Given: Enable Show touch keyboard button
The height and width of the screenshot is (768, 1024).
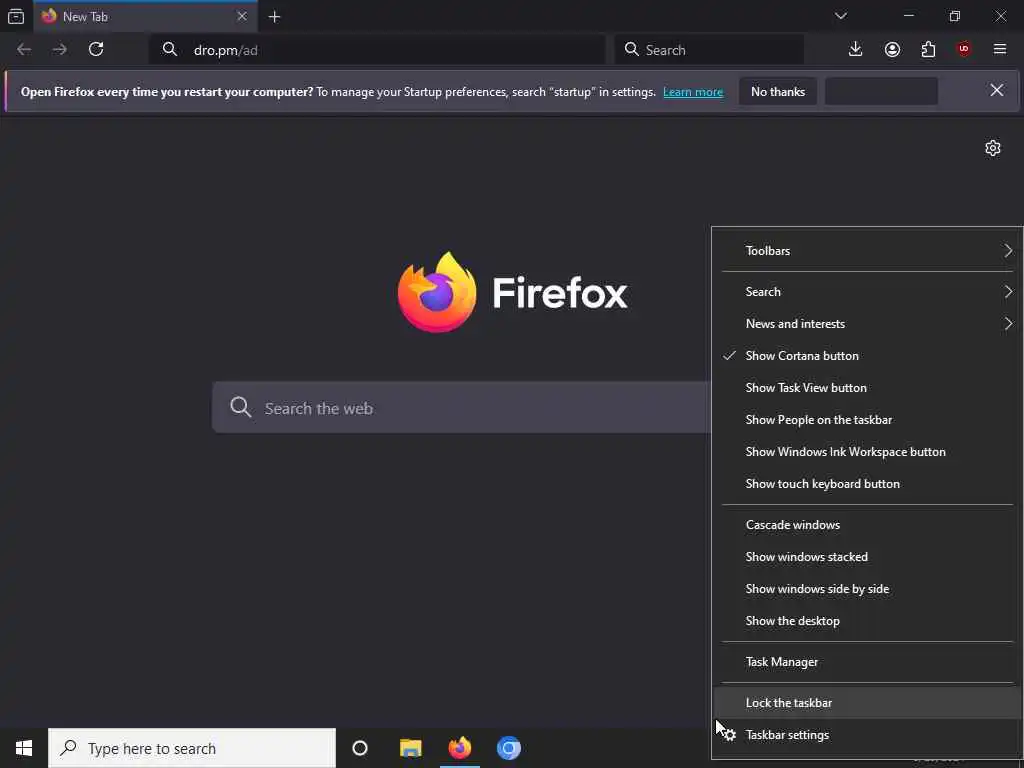Looking at the screenshot, I should (867, 484).
